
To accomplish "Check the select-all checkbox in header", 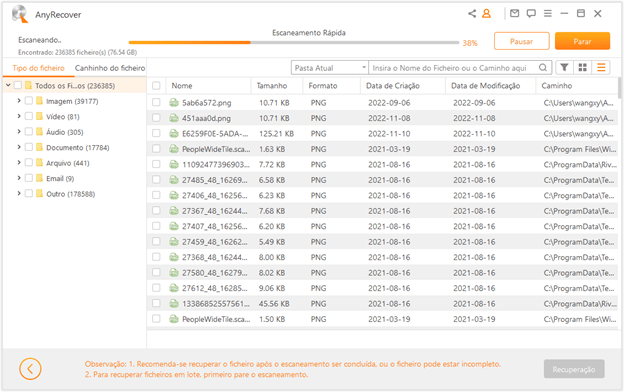I will pyautogui.click(x=156, y=86).
